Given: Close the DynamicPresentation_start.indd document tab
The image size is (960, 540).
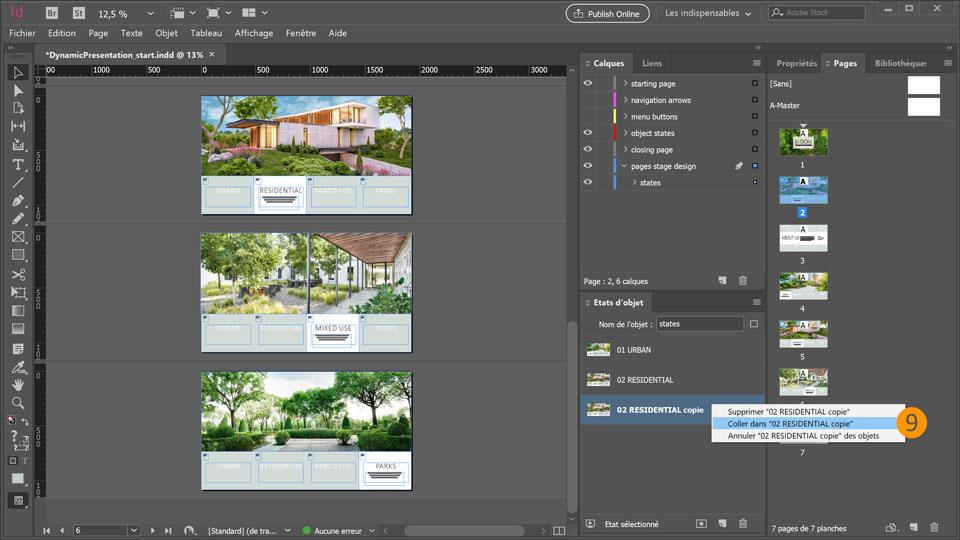Looking at the screenshot, I should pos(212,54).
